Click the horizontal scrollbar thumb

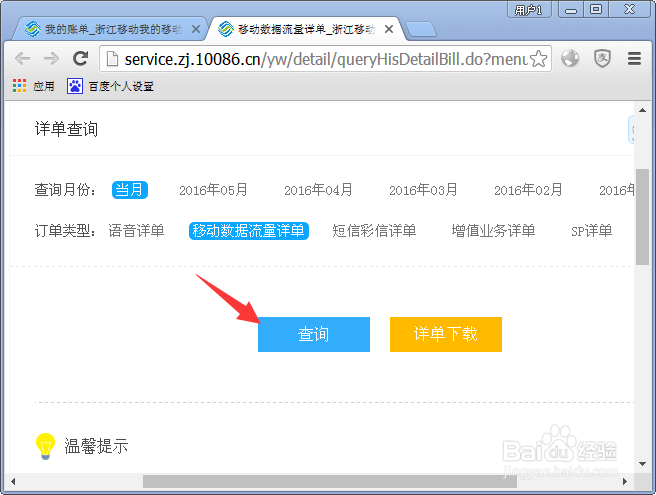click(330, 481)
